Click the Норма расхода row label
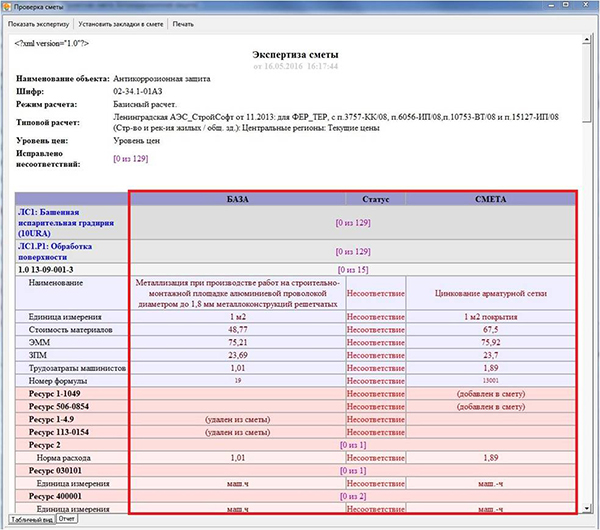The height and width of the screenshot is (530, 600). (64, 458)
